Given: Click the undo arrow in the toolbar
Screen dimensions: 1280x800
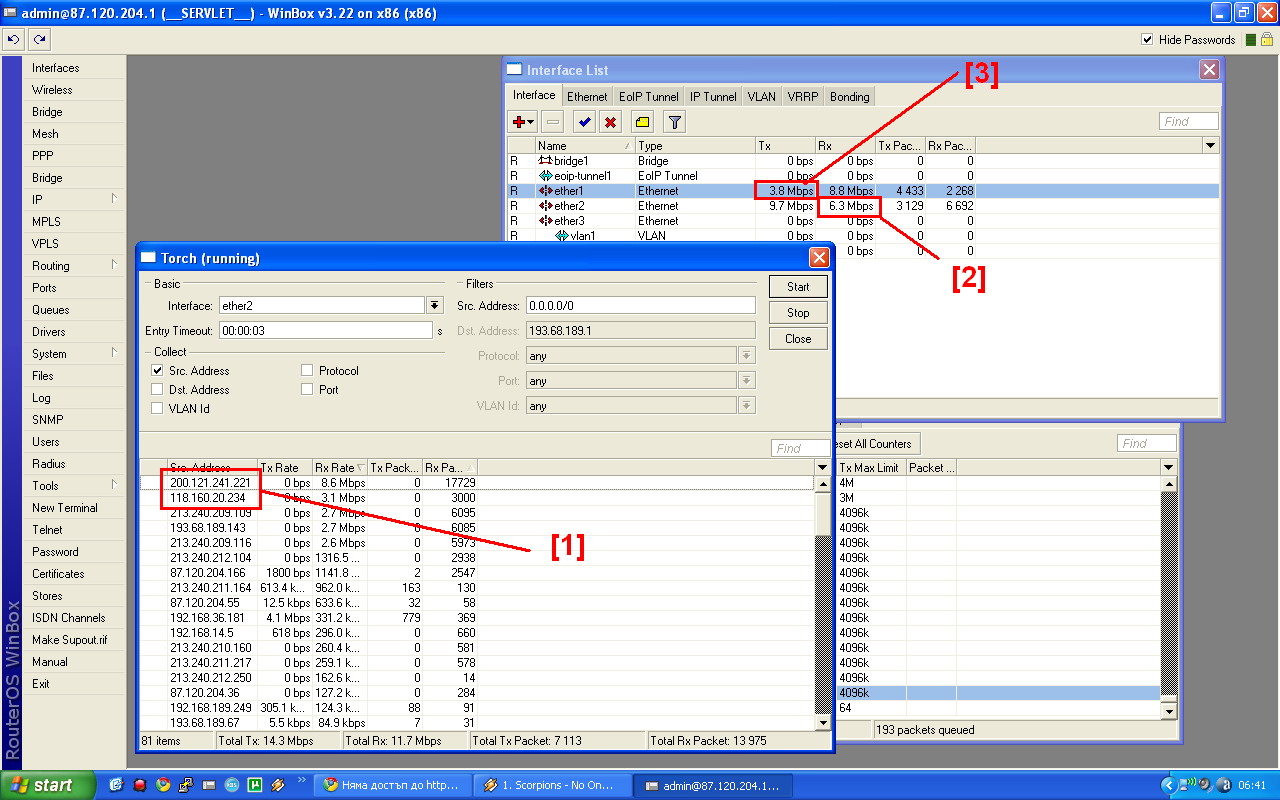Looking at the screenshot, I should [x=13, y=39].
